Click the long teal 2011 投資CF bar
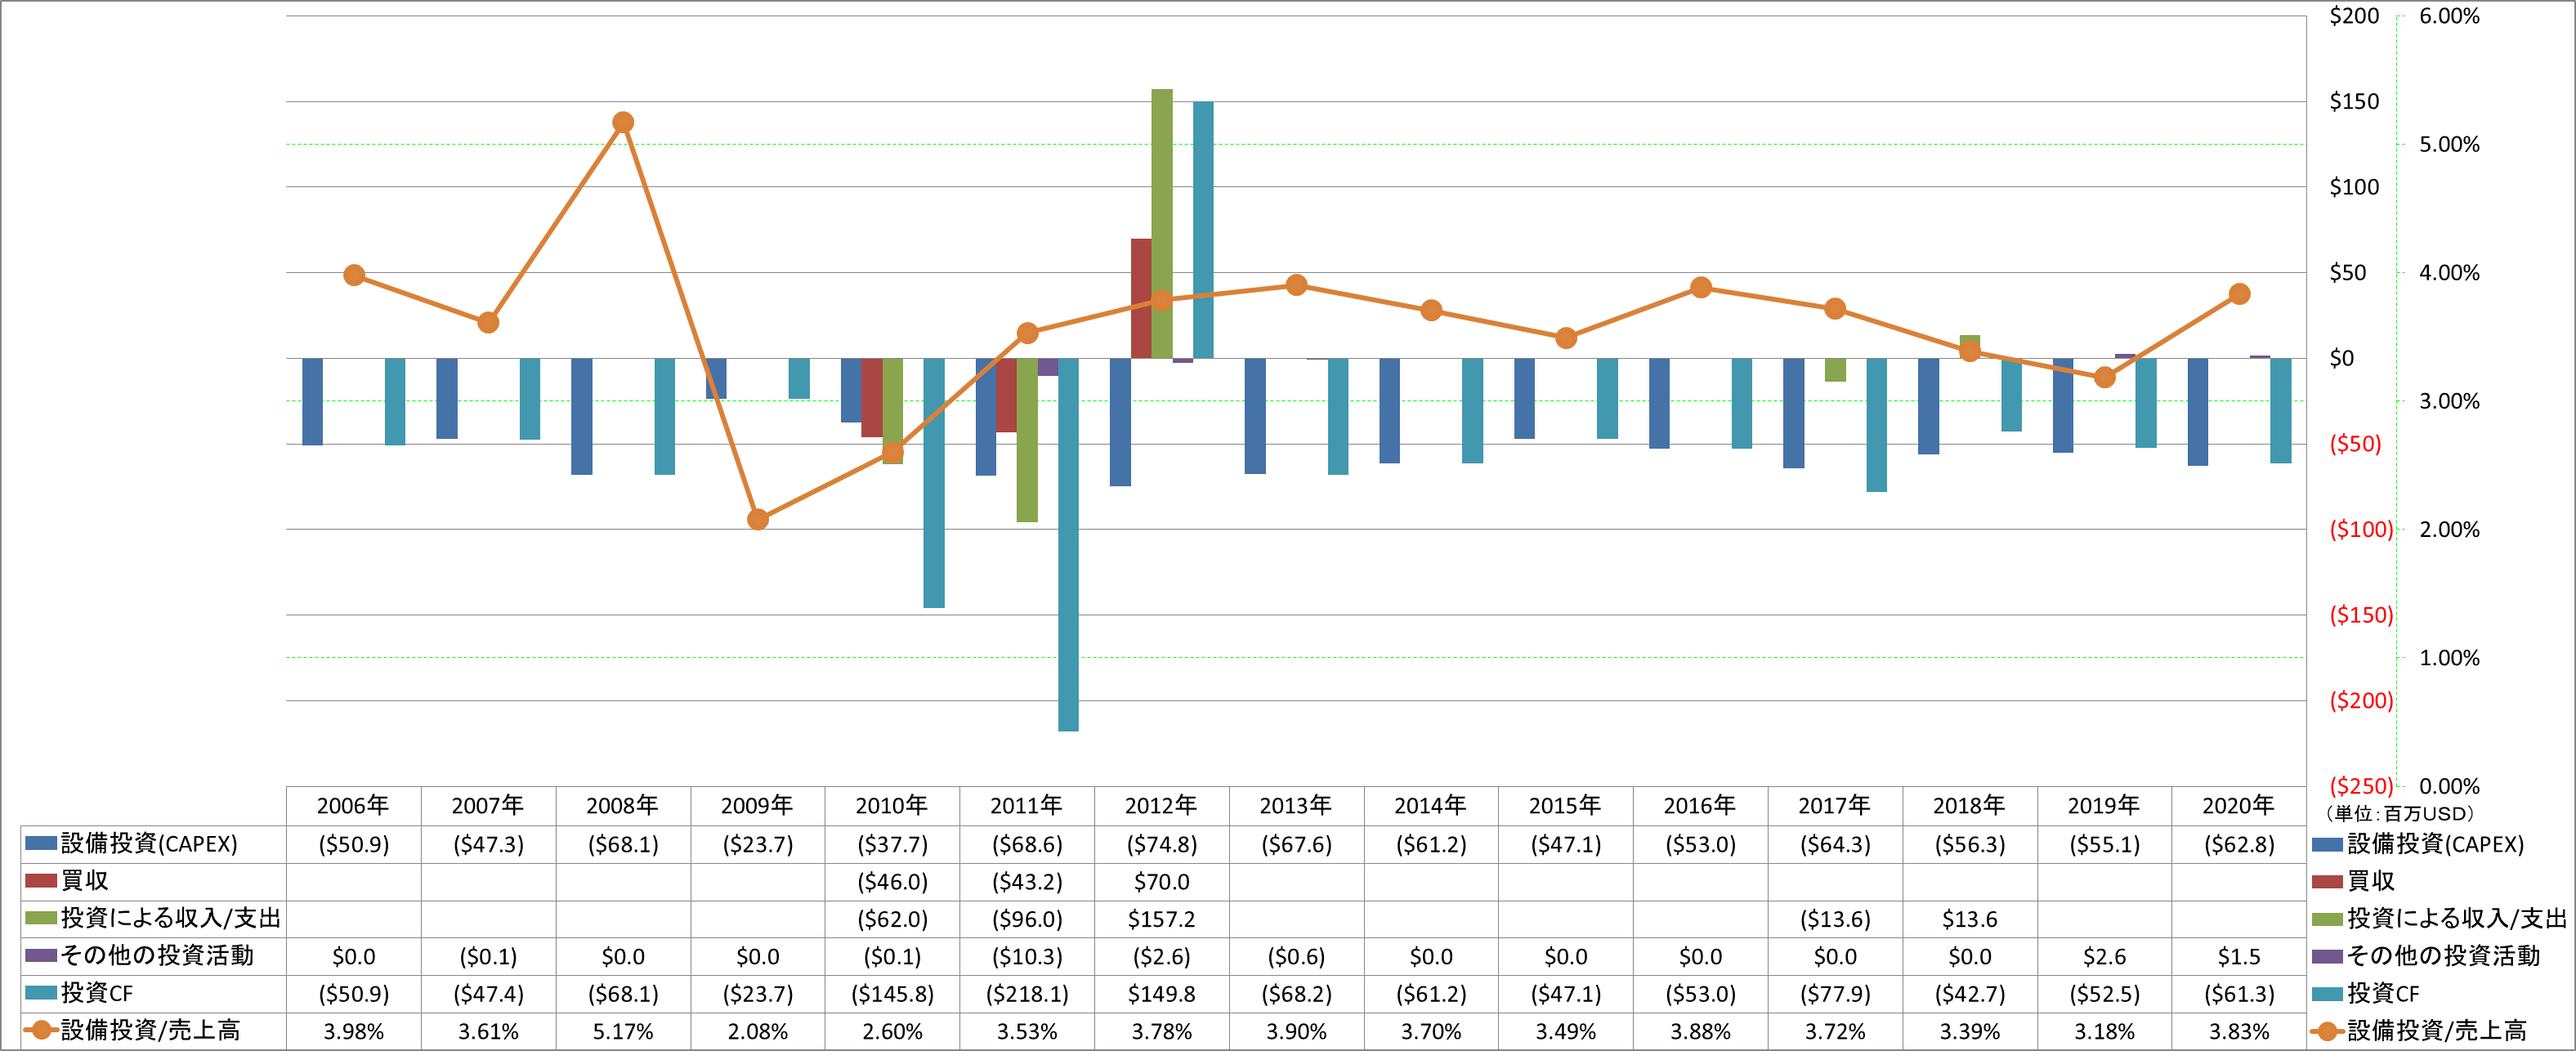This screenshot has width=2576, height=1051. pos(1068,544)
